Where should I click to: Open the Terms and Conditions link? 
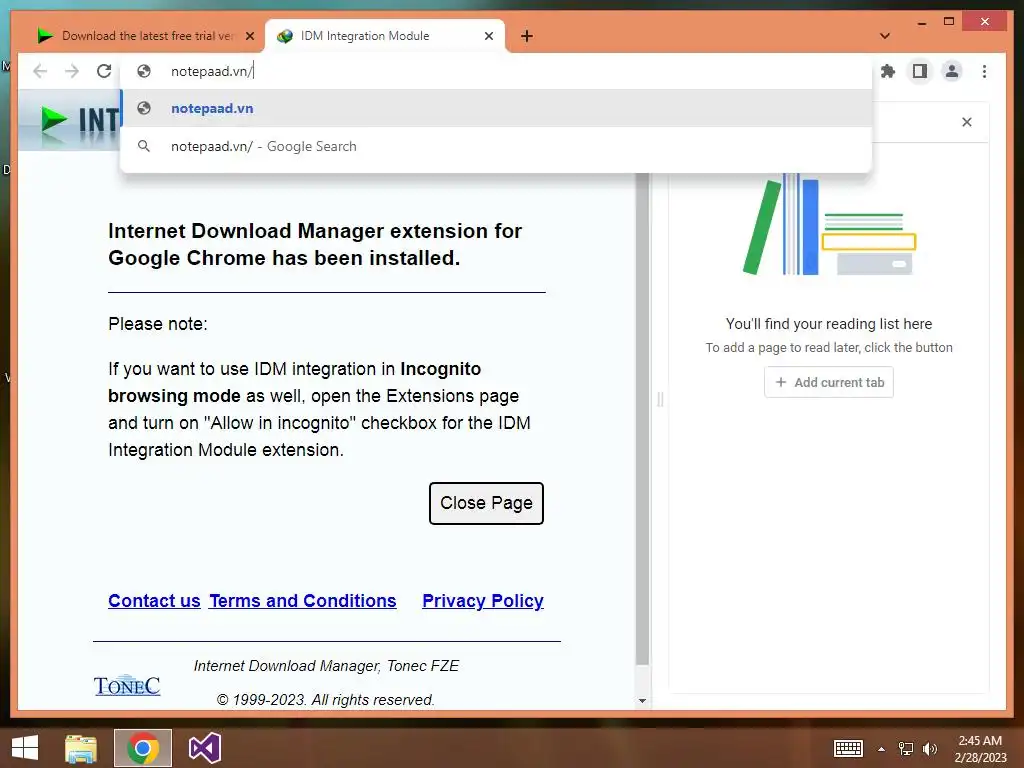[x=302, y=601]
